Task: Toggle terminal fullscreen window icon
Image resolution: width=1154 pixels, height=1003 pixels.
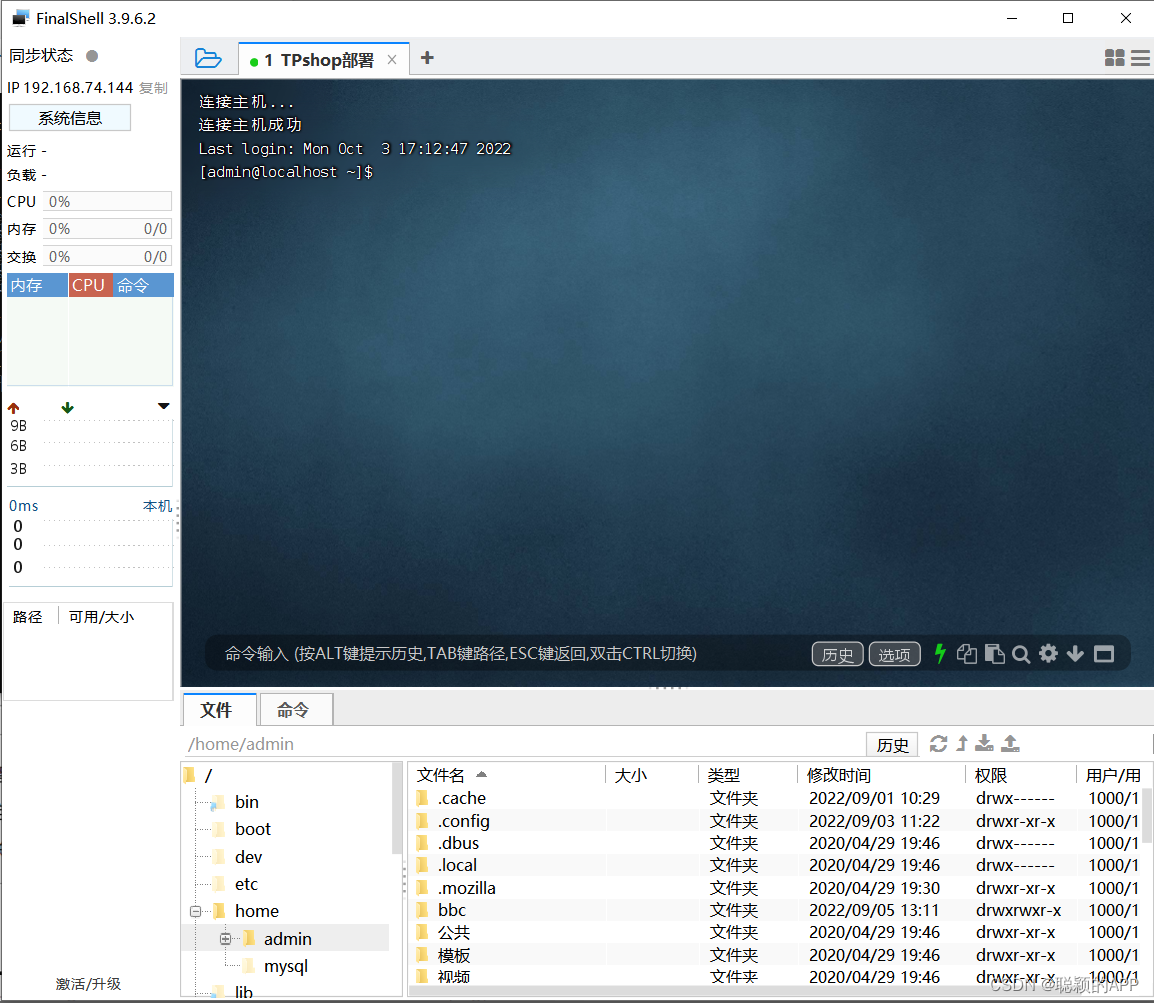Action: pos(1104,653)
